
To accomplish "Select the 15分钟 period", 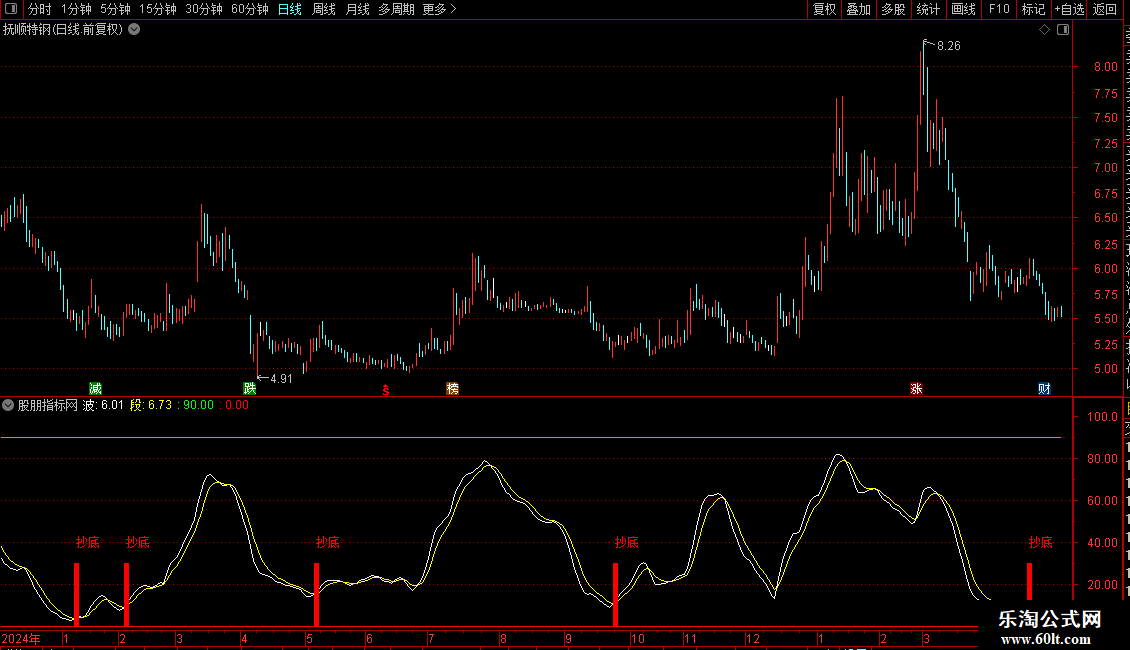I will coord(158,9).
